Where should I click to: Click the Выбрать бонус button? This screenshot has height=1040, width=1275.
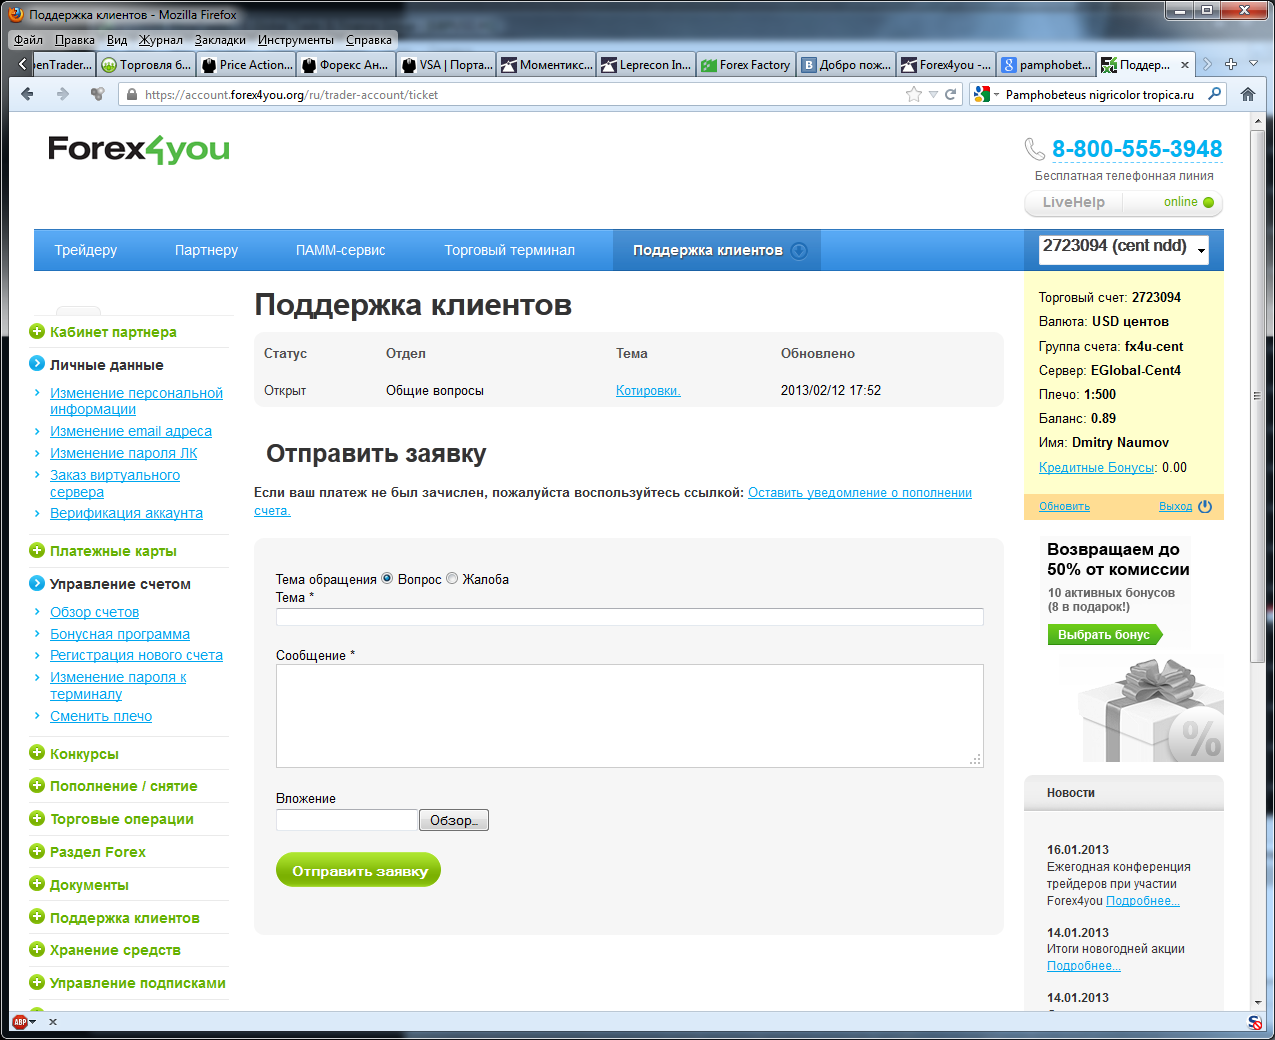1104,634
